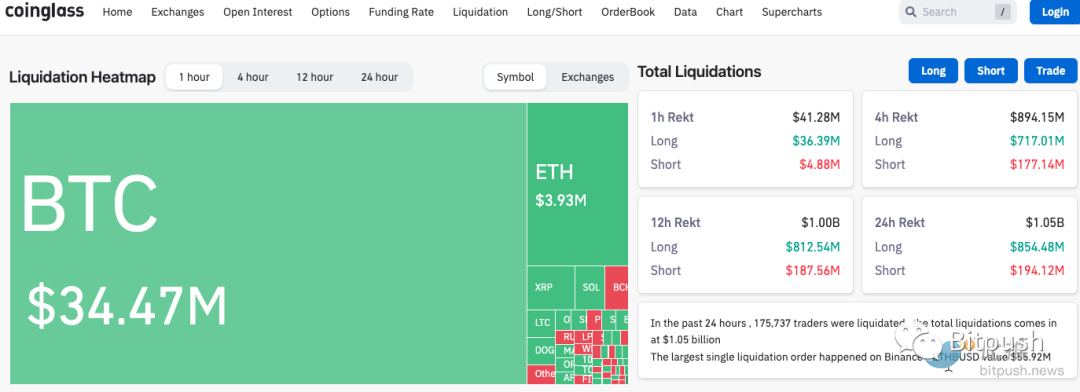Click the search magnifier icon
Screen dimensions: 1080x392
[x=911, y=12]
